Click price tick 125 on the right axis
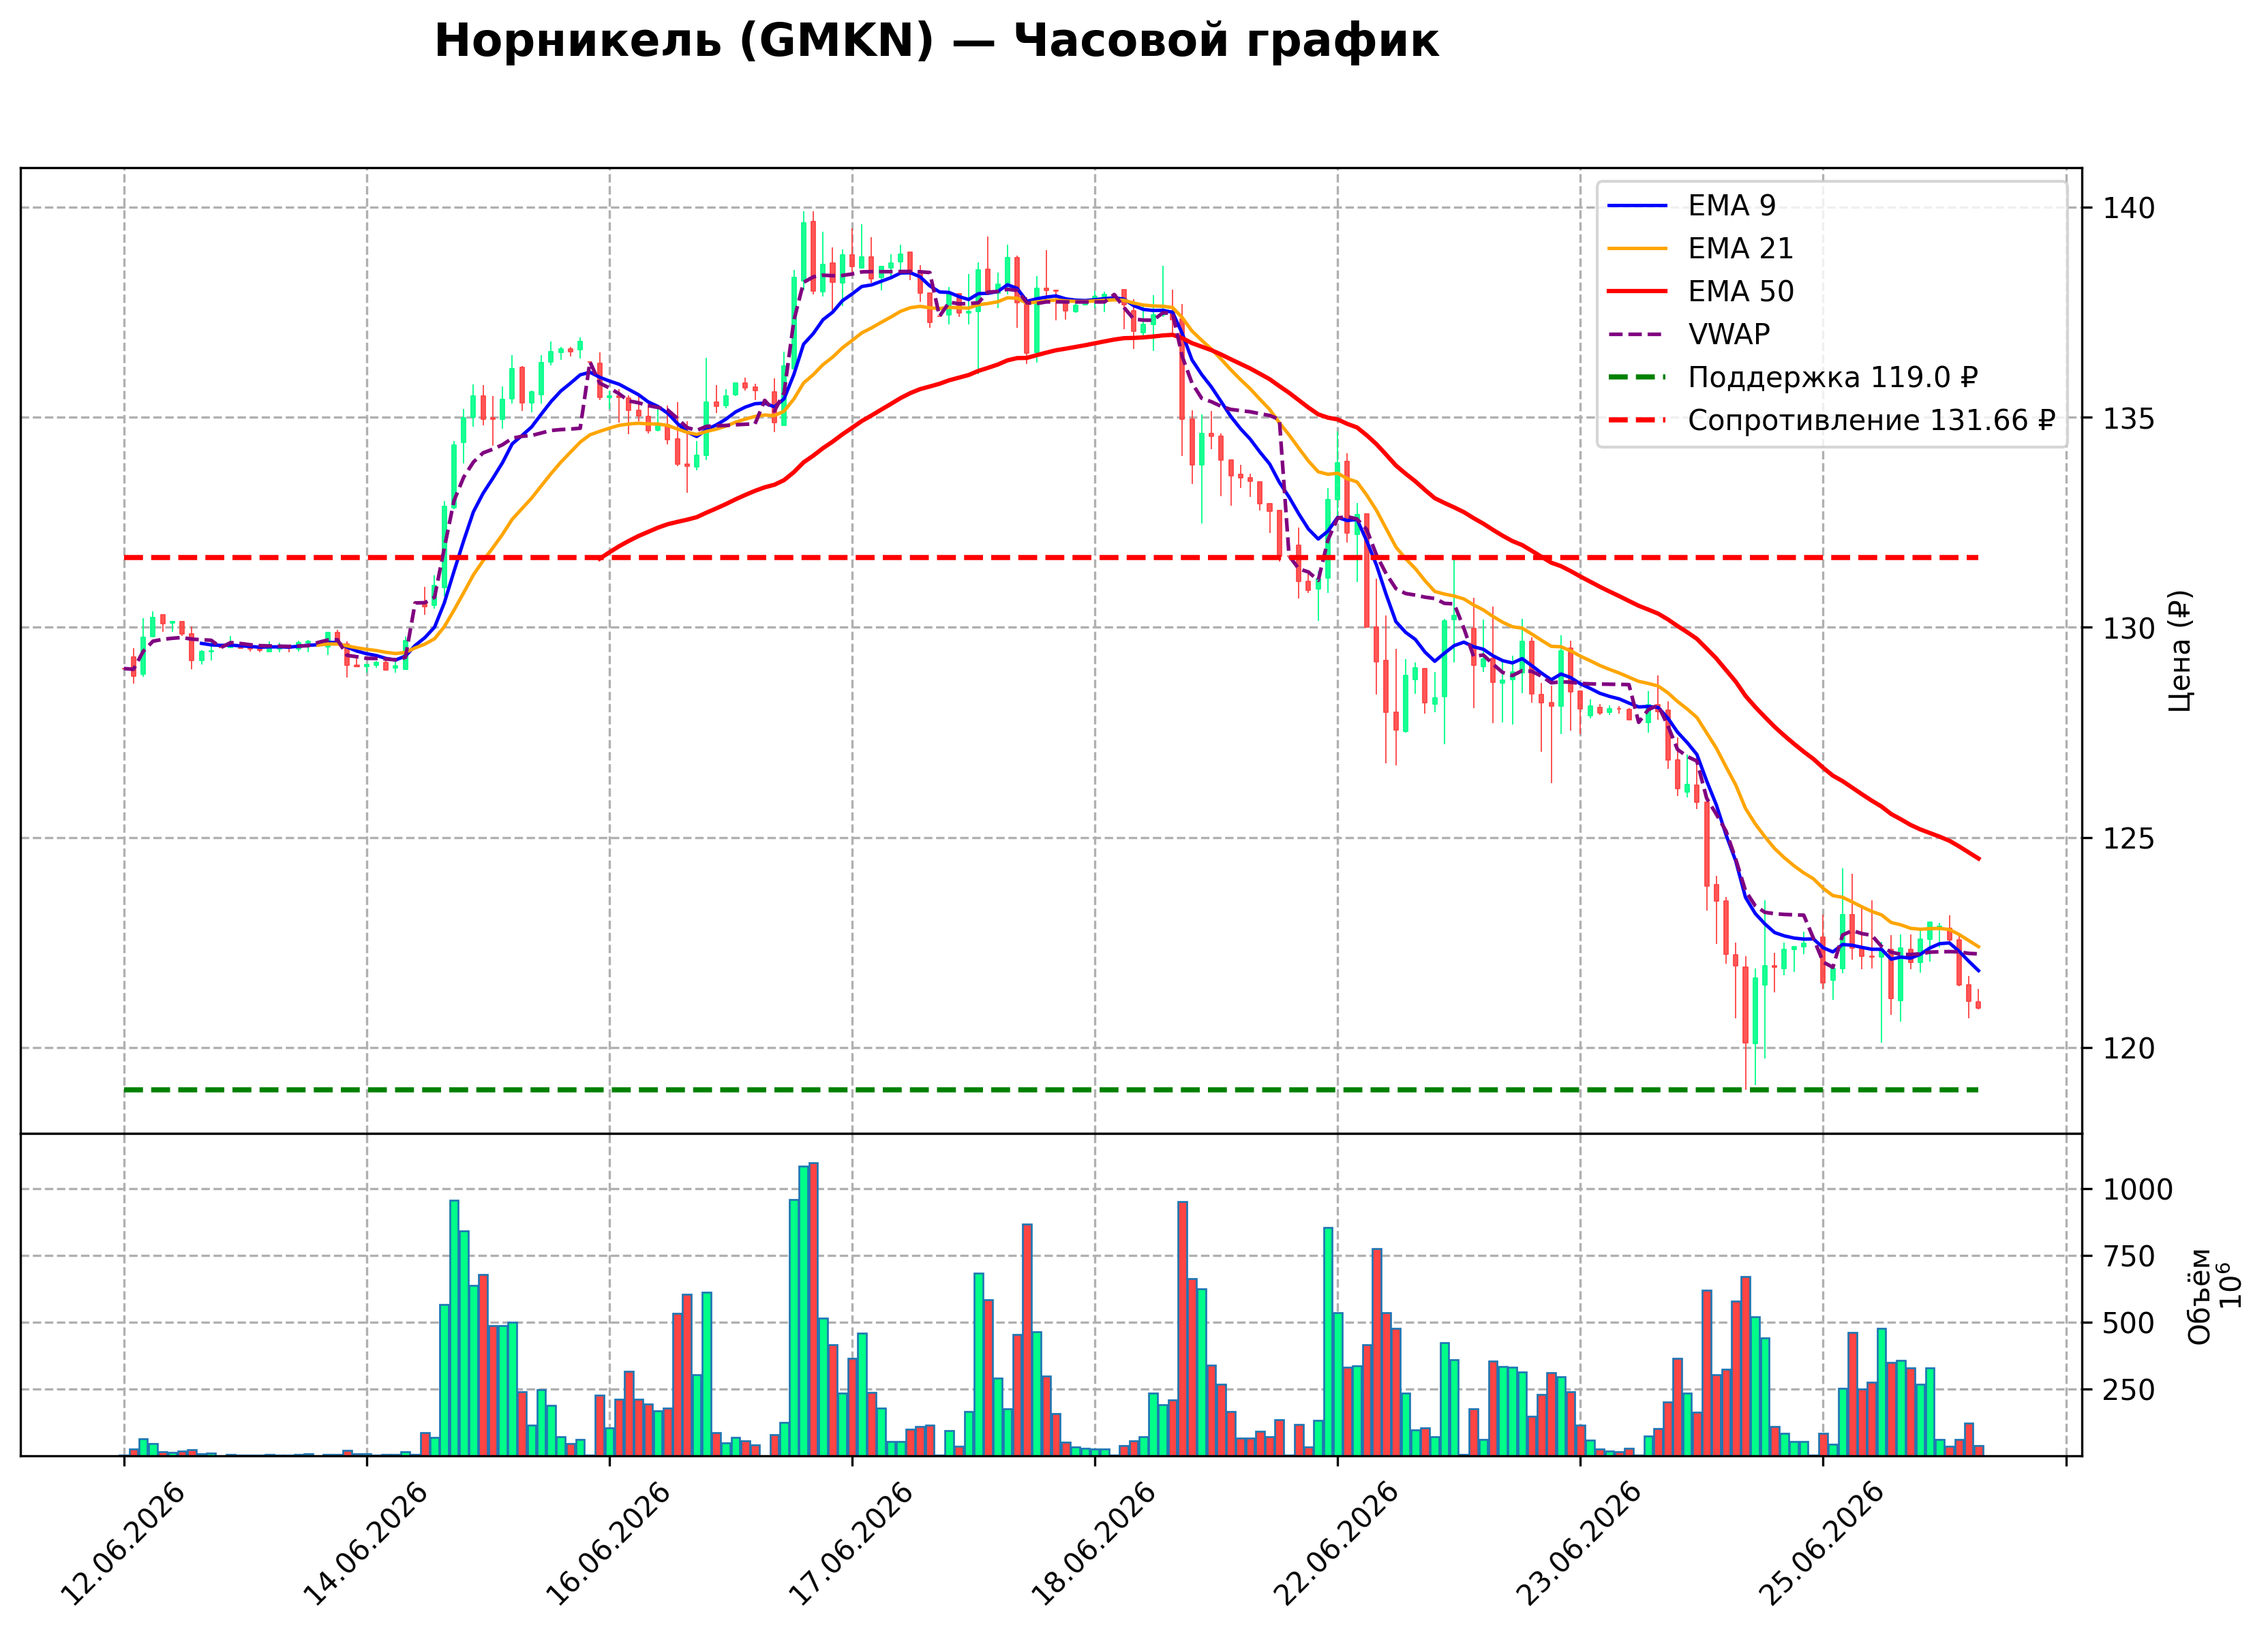2268x1631 pixels. click(x=2128, y=838)
